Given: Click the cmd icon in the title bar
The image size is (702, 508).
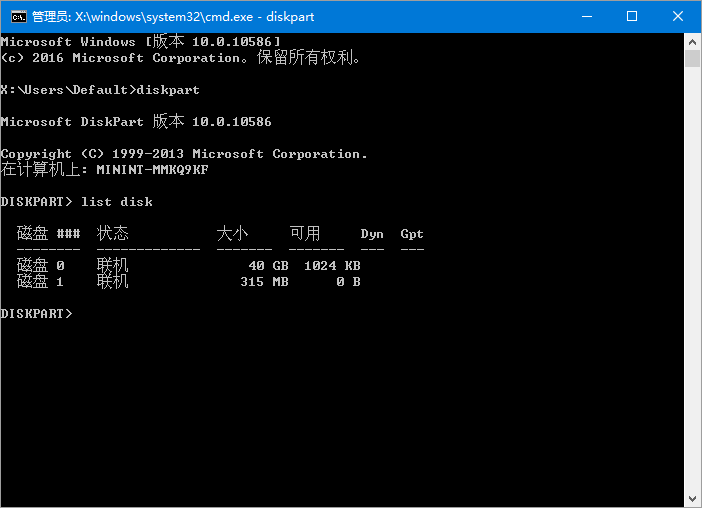Looking at the screenshot, I should (x=17, y=16).
